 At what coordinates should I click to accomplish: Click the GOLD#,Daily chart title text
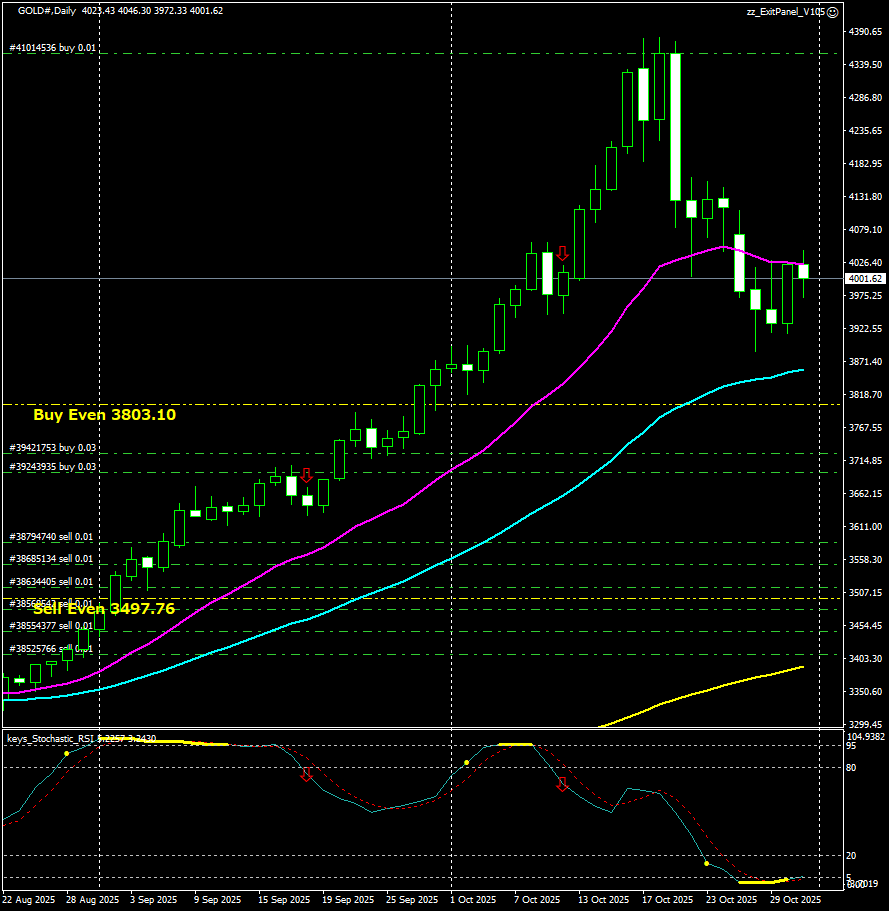coord(46,10)
